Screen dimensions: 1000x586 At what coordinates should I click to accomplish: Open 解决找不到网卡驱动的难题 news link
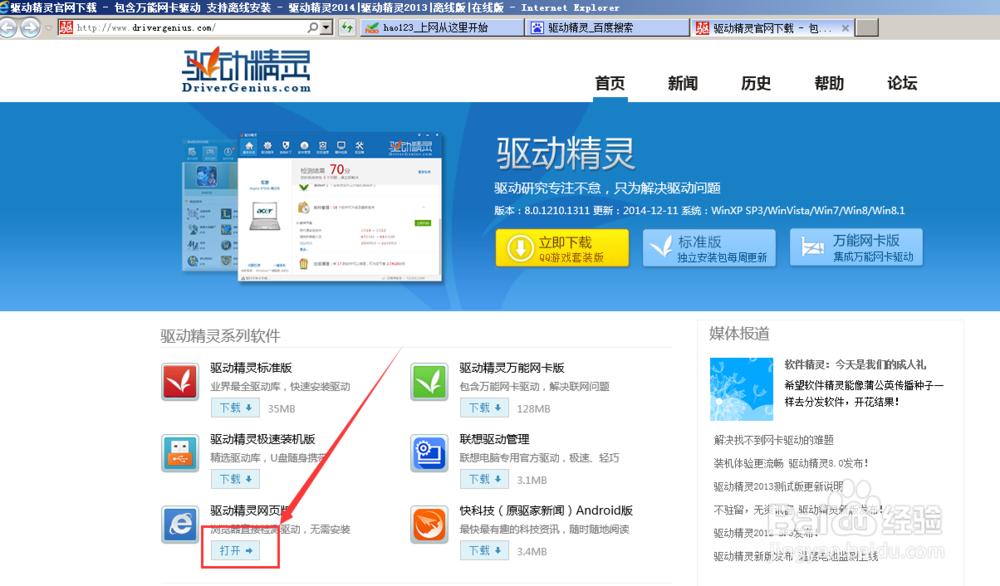coord(774,440)
